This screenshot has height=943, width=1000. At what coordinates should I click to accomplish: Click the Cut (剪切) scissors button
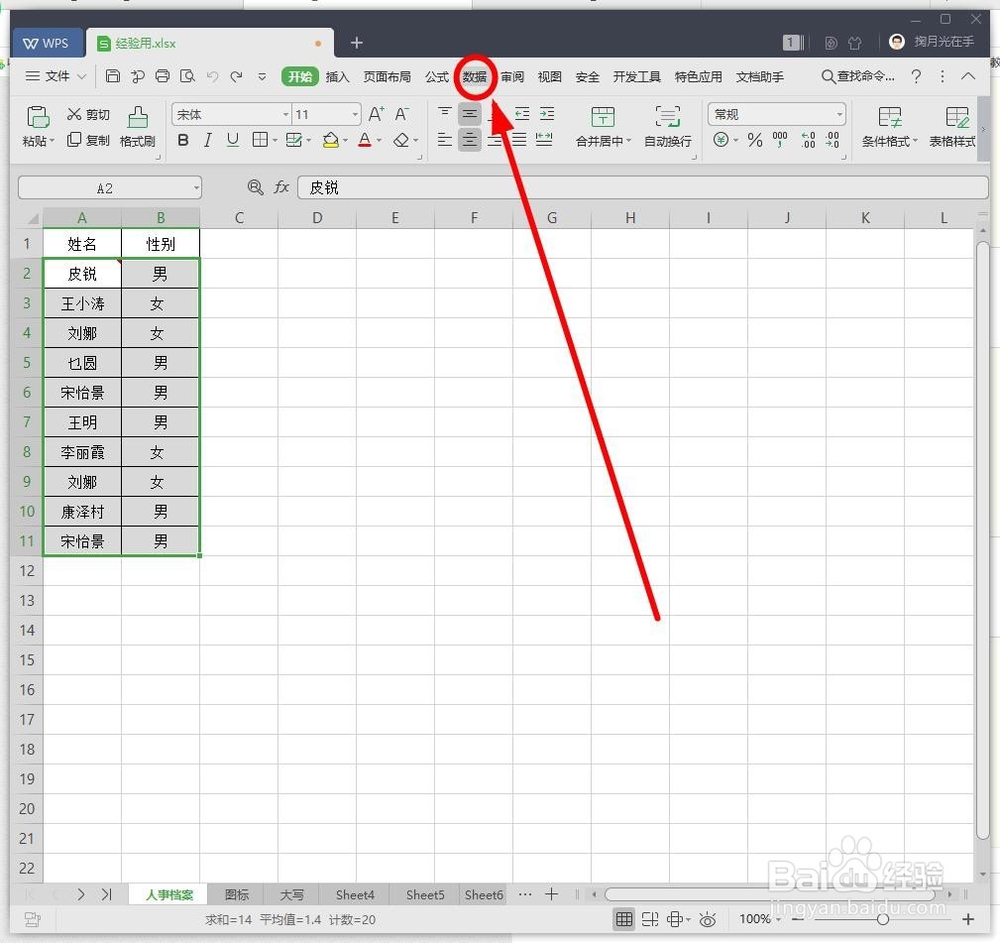[89, 114]
